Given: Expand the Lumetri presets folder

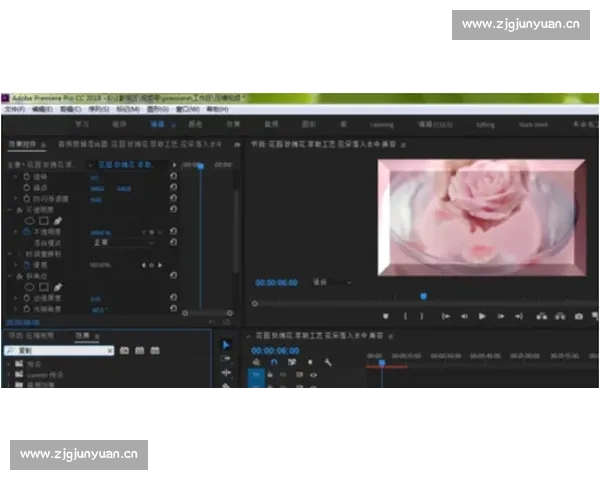Looking at the screenshot, I should [9, 374].
